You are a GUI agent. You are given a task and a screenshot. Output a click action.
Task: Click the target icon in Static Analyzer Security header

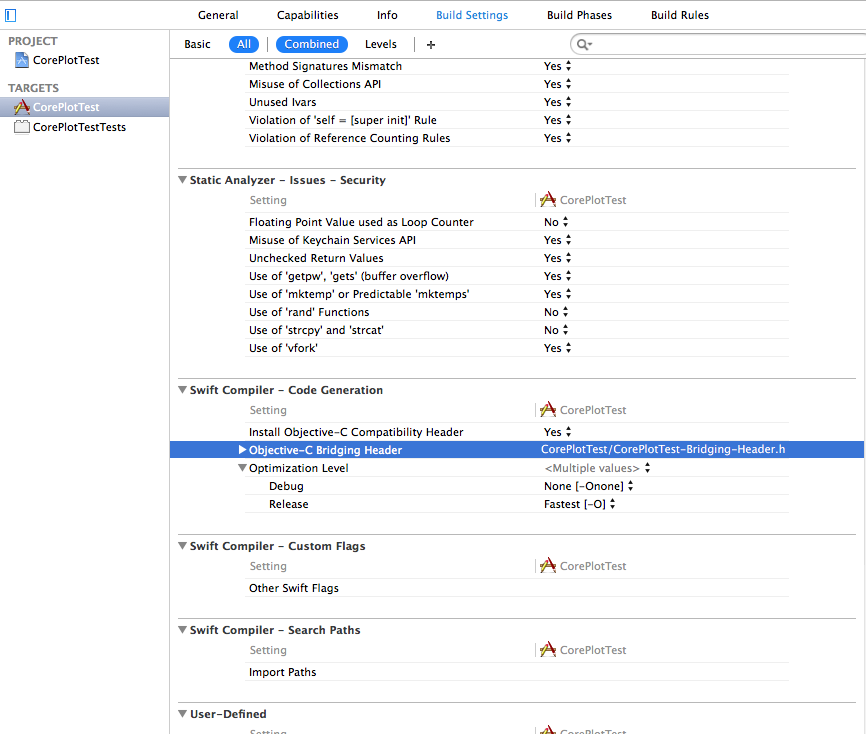(x=547, y=200)
